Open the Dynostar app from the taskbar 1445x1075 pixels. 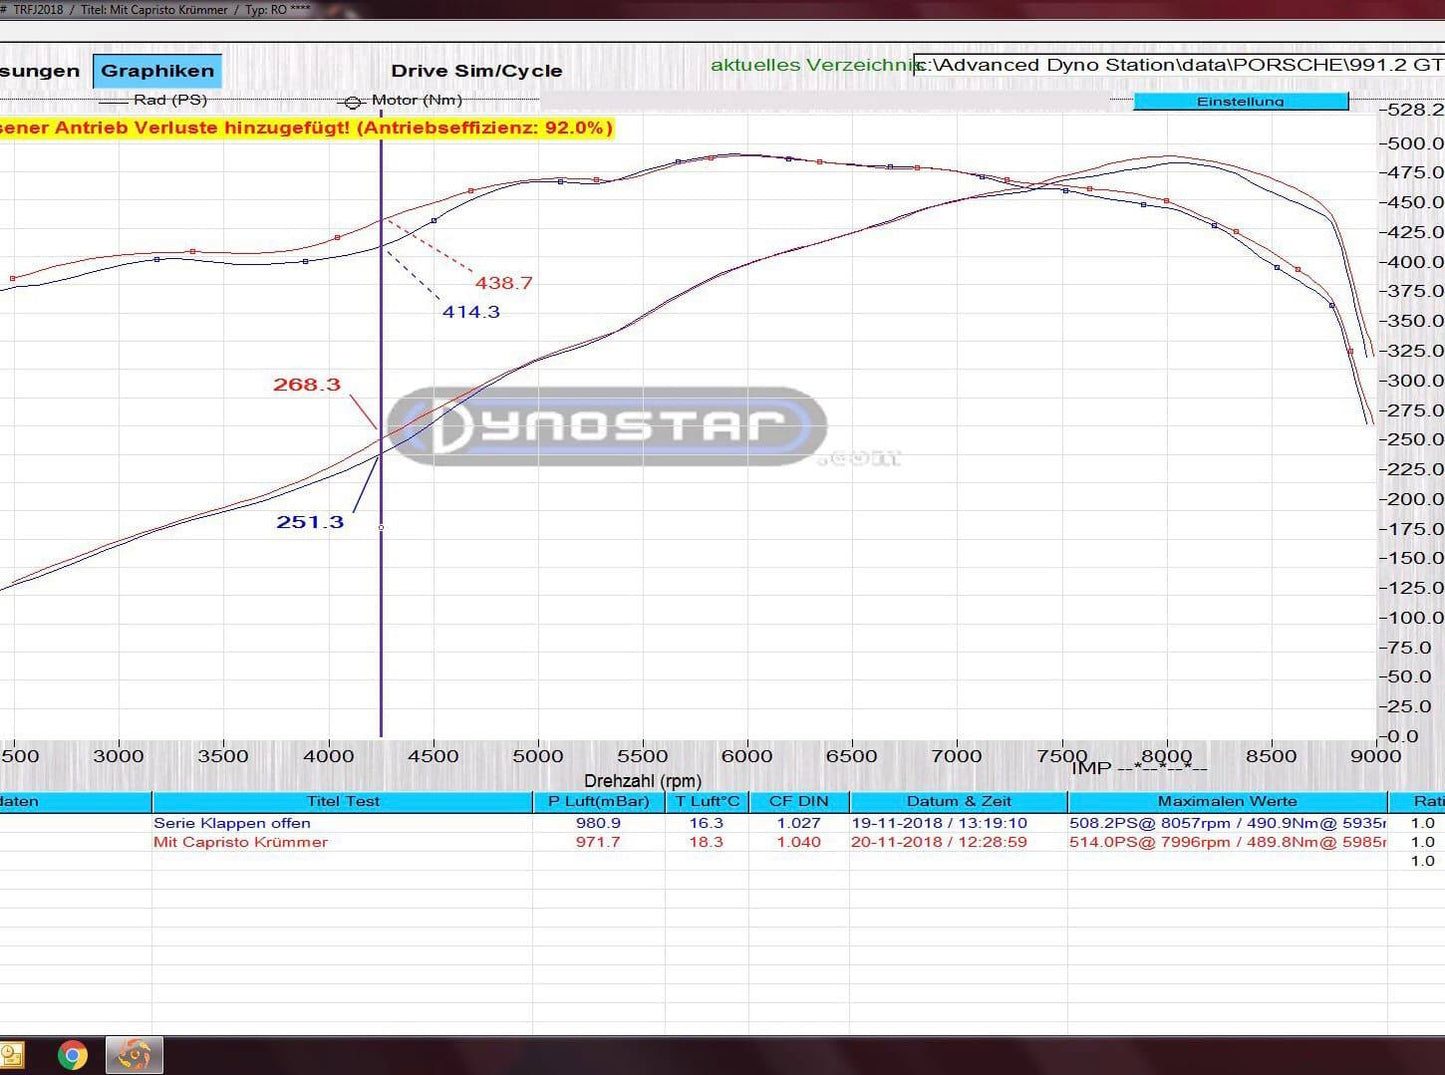click(133, 1054)
